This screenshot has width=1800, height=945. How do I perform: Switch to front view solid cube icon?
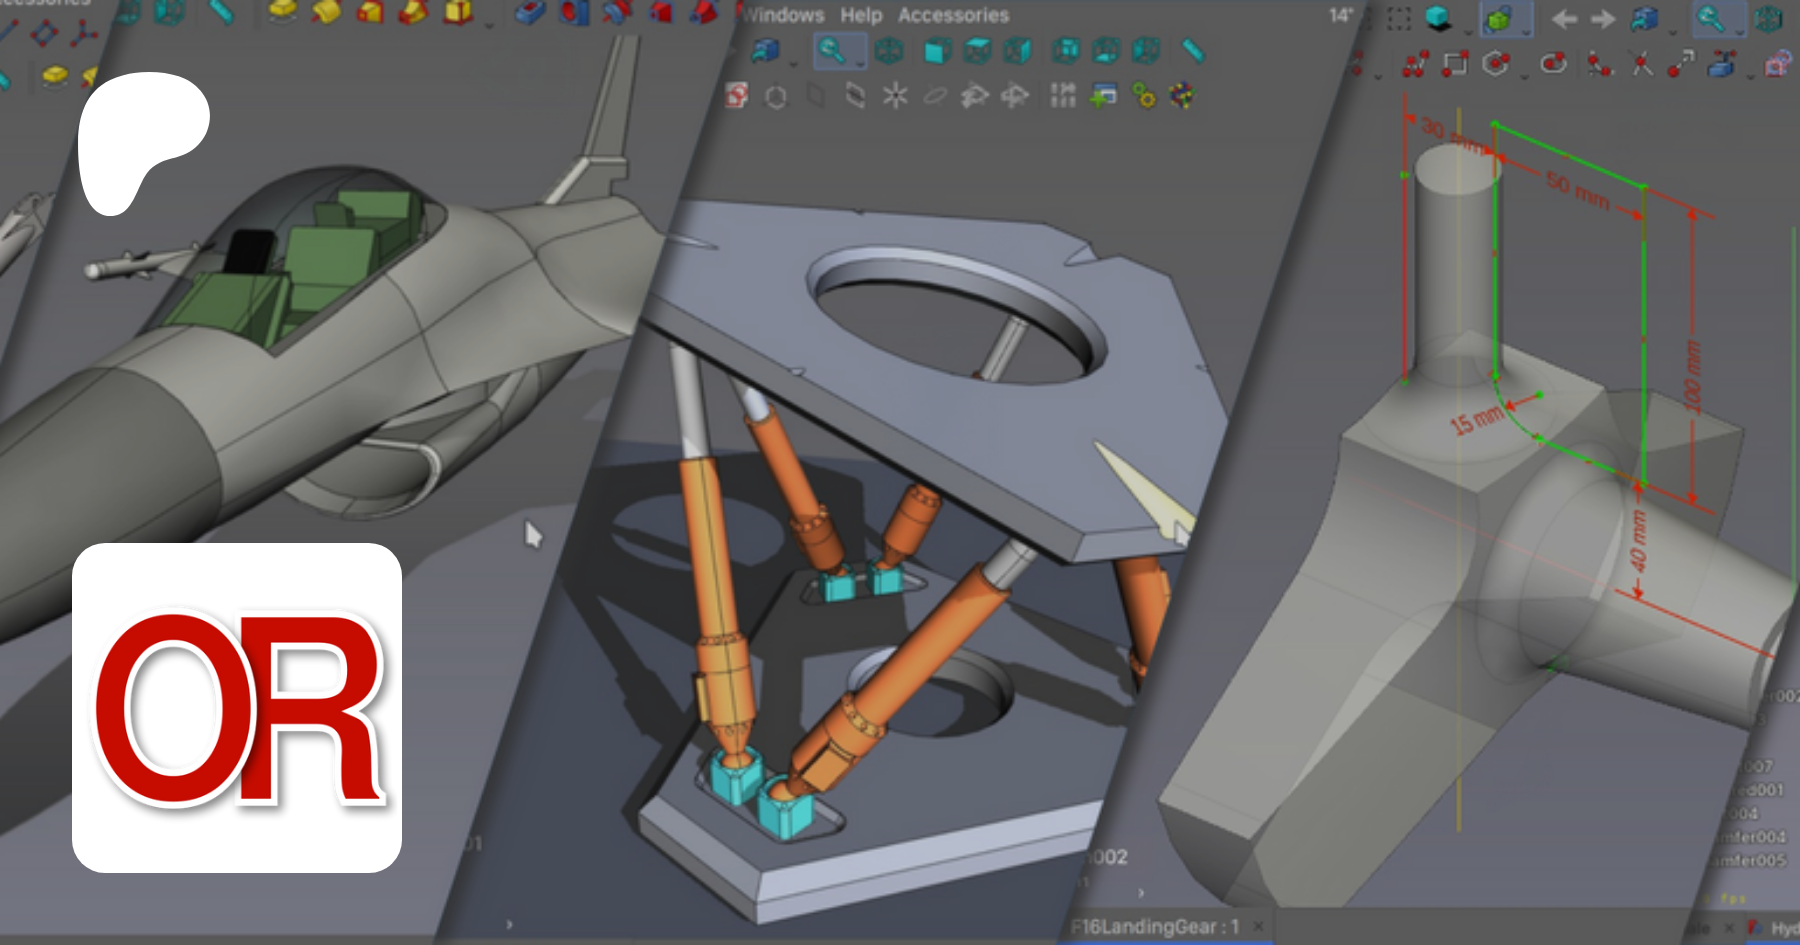coord(936,51)
